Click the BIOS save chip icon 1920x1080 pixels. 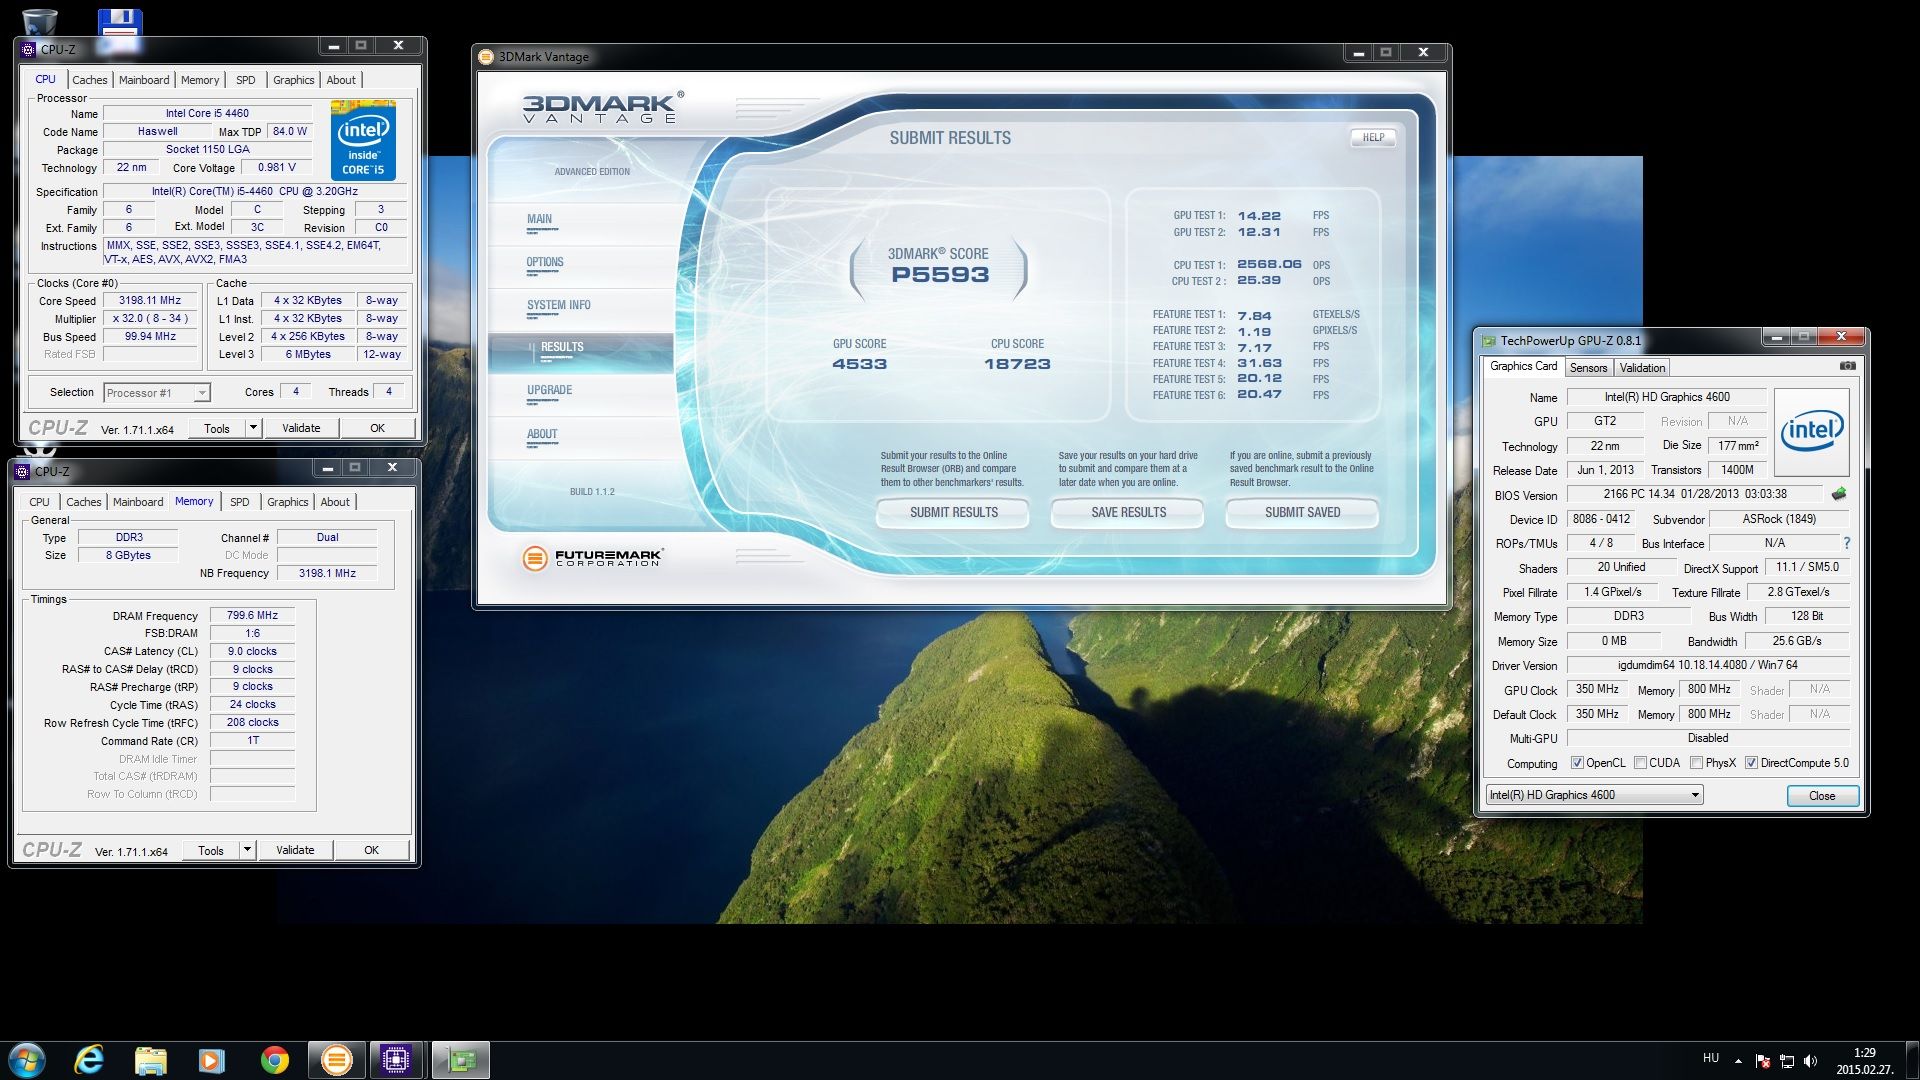pyautogui.click(x=1838, y=494)
